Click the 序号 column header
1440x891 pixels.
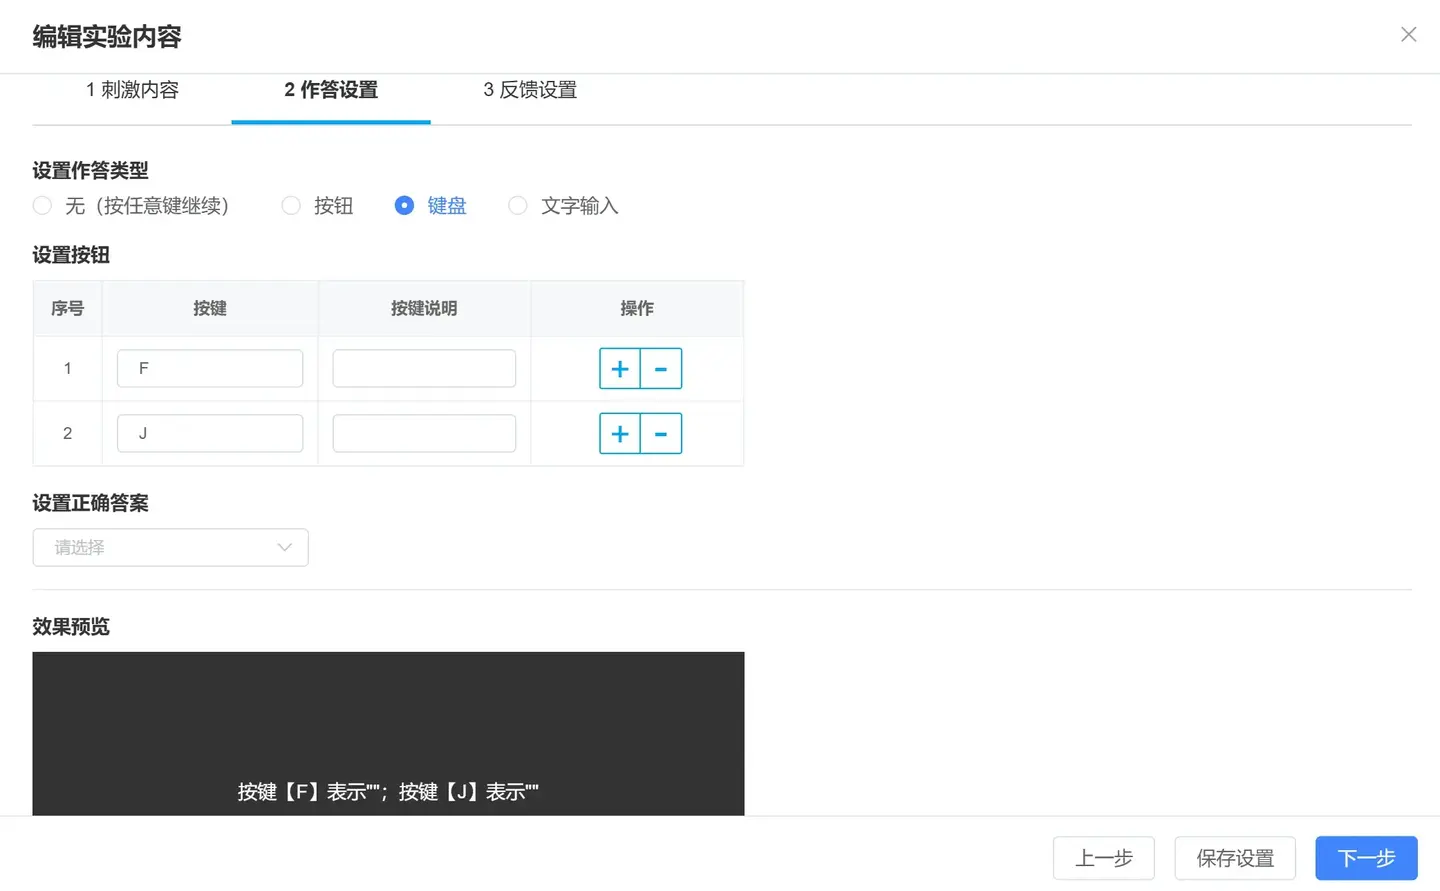coord(68,309)
